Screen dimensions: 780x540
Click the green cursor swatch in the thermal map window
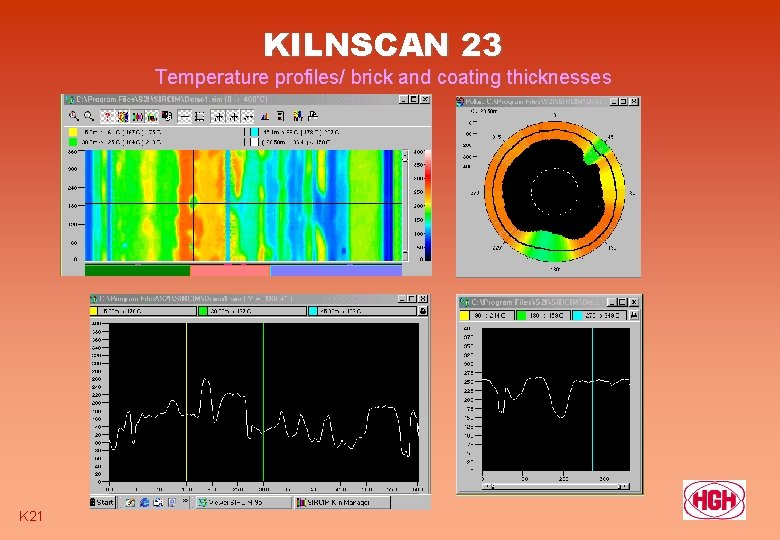[73, 142]
